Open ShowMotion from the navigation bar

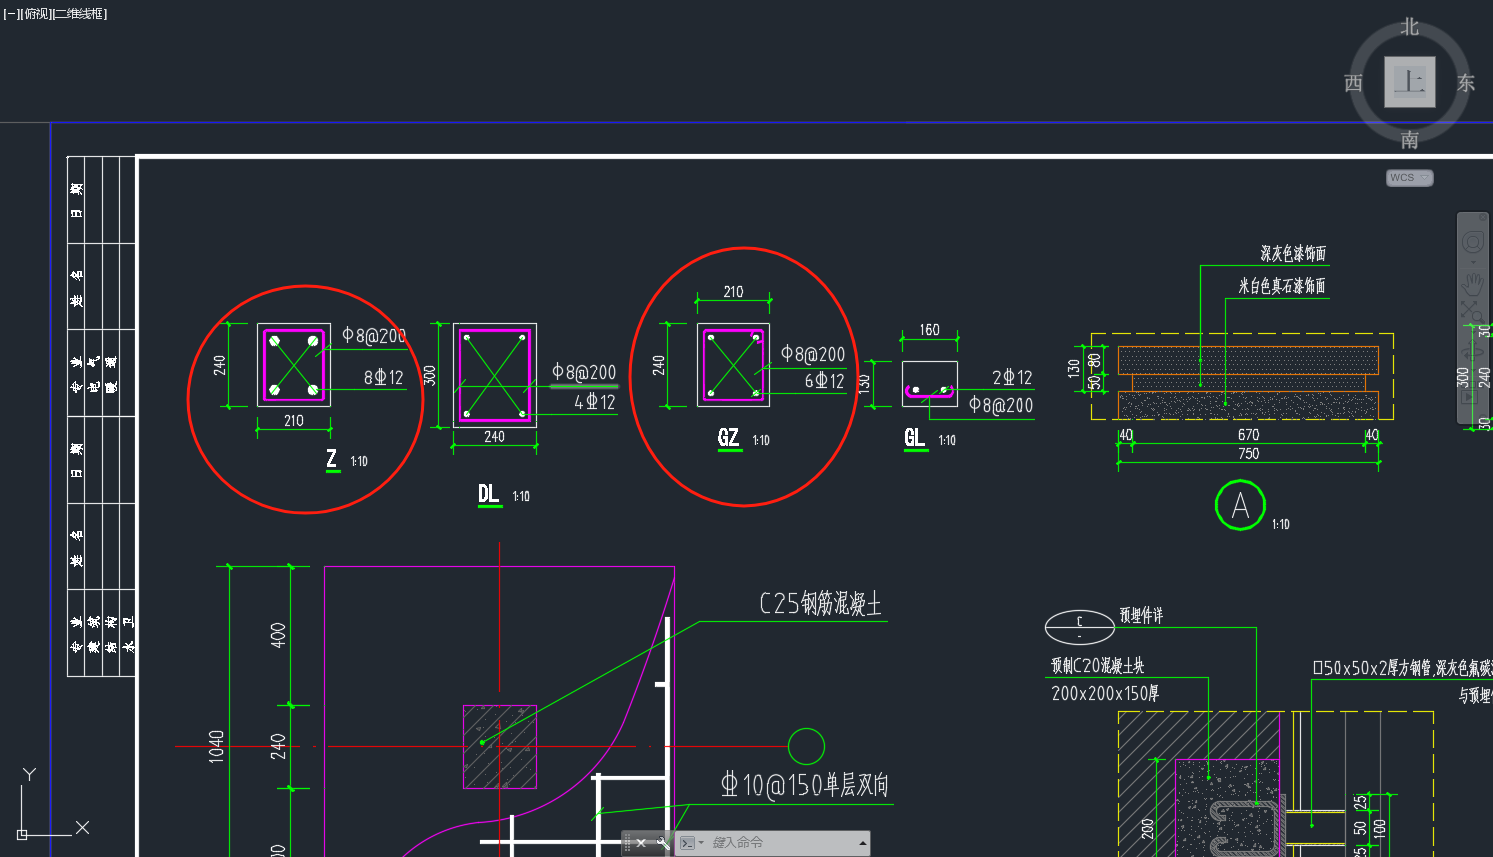1470,397
